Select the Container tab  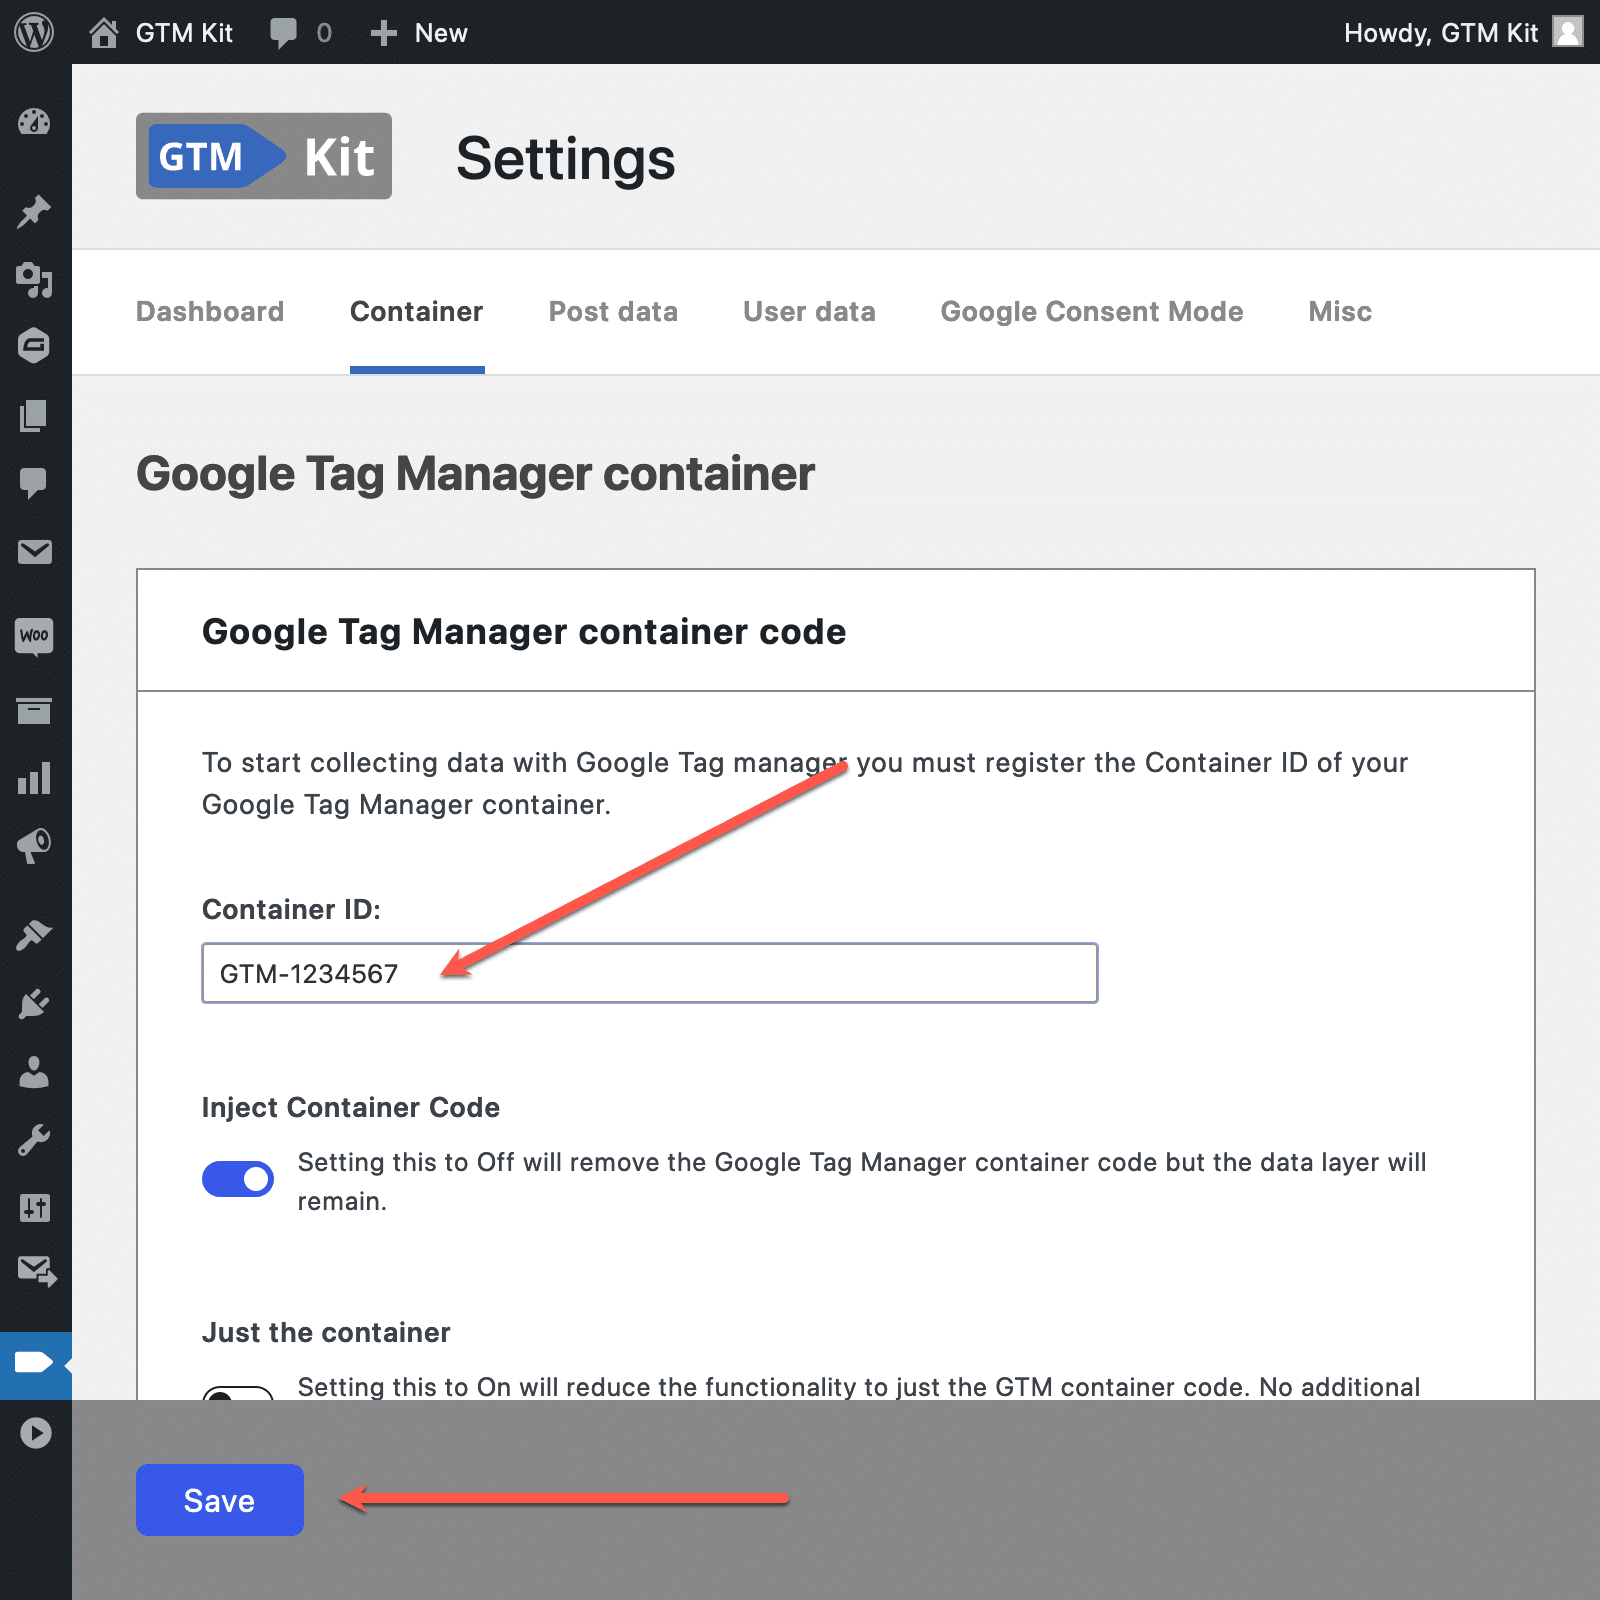[417, 312]
